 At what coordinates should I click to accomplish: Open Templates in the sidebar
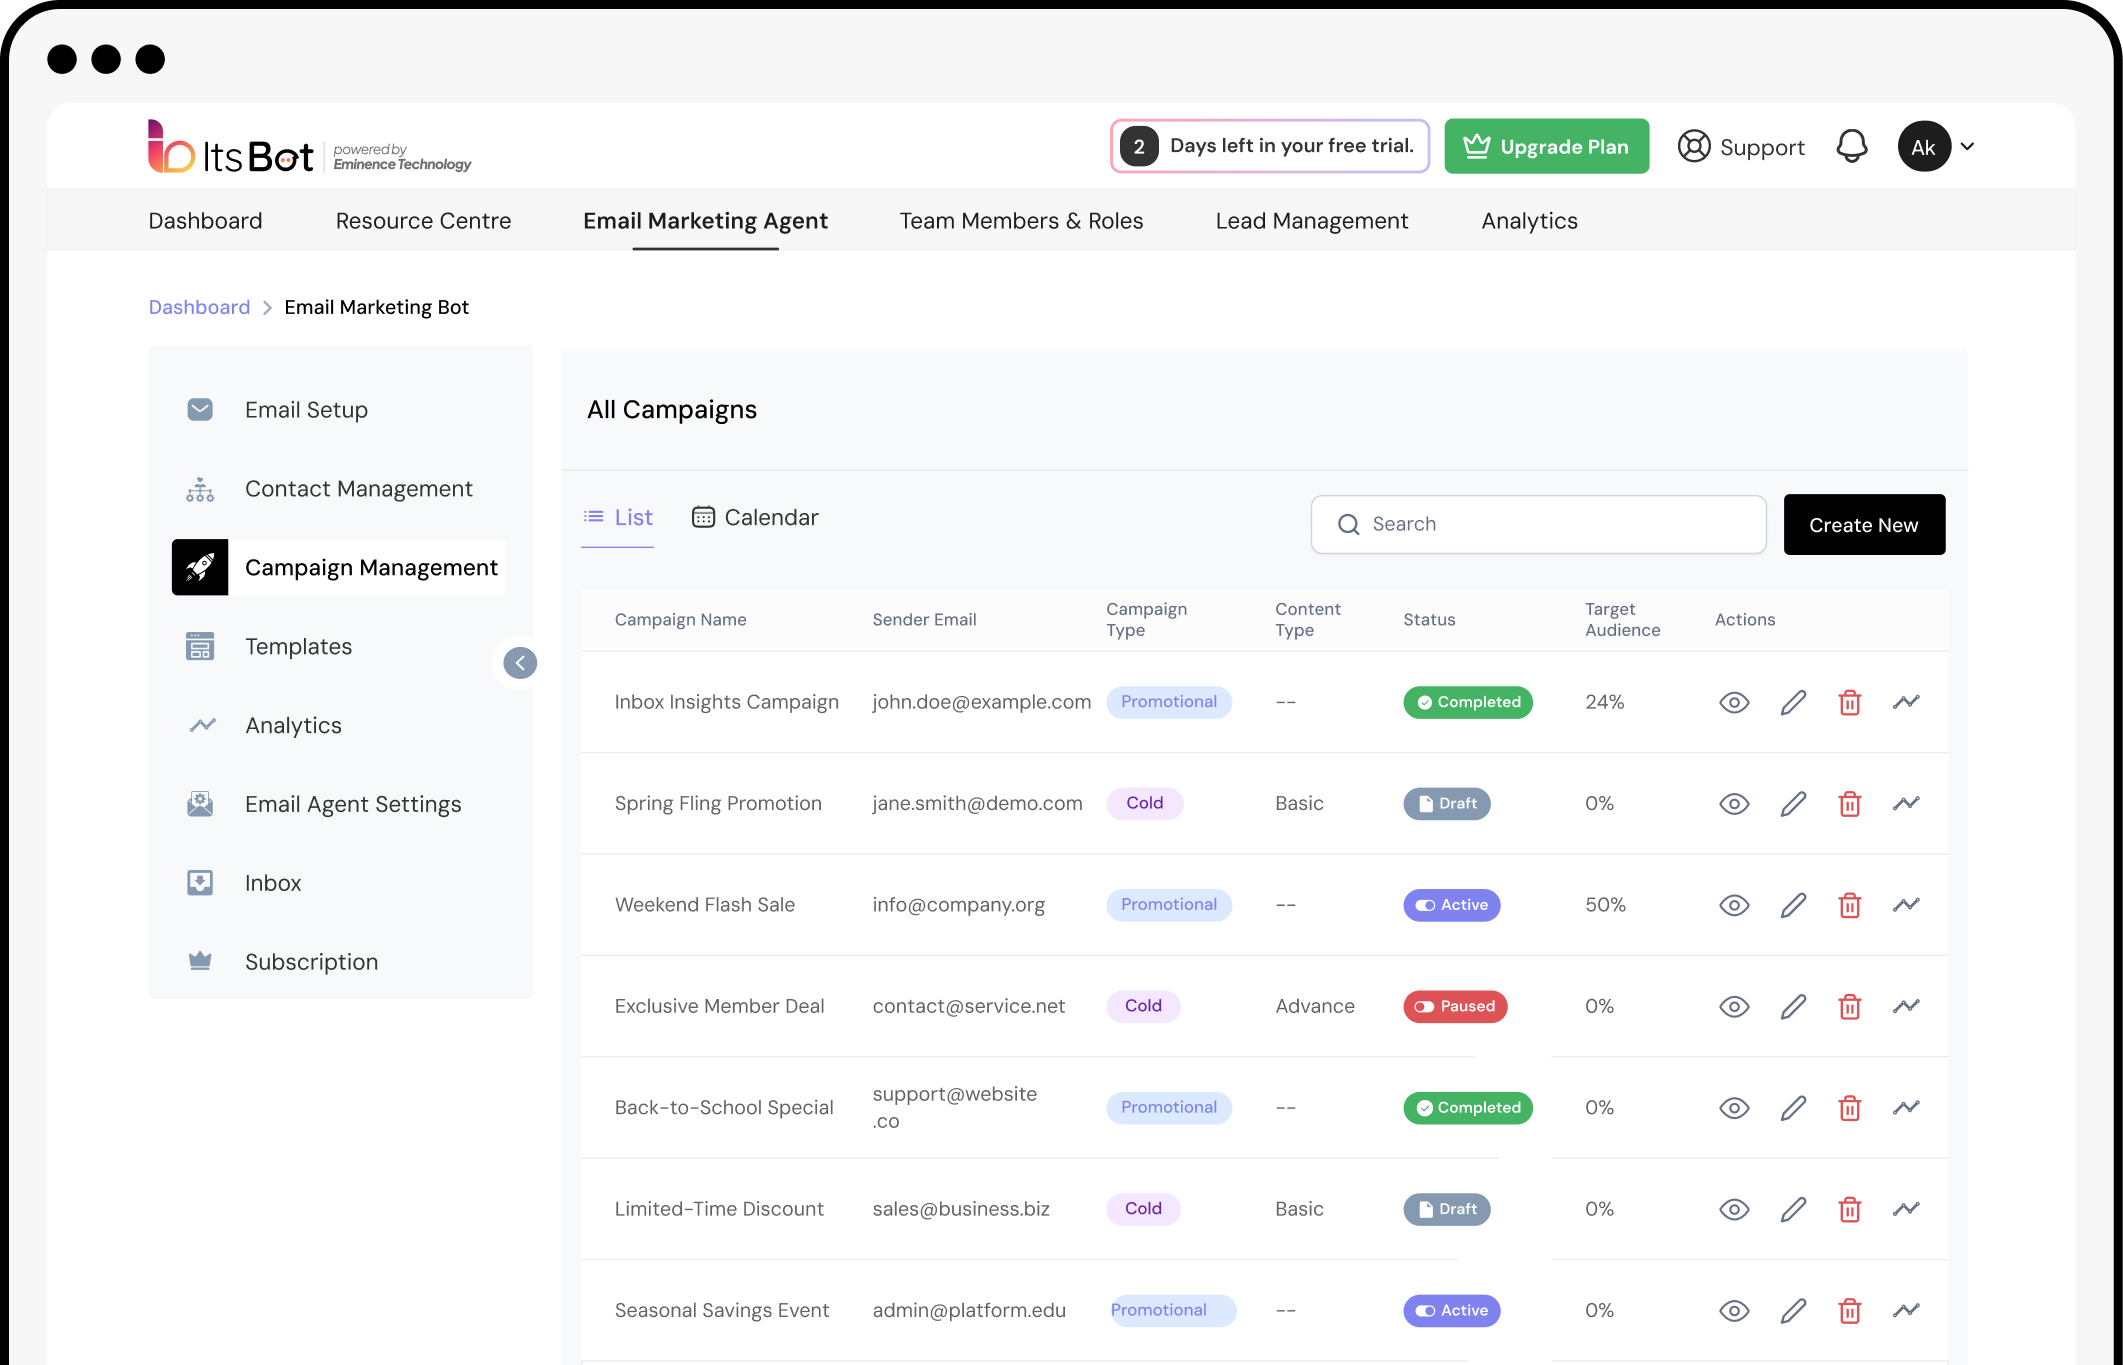298,647
